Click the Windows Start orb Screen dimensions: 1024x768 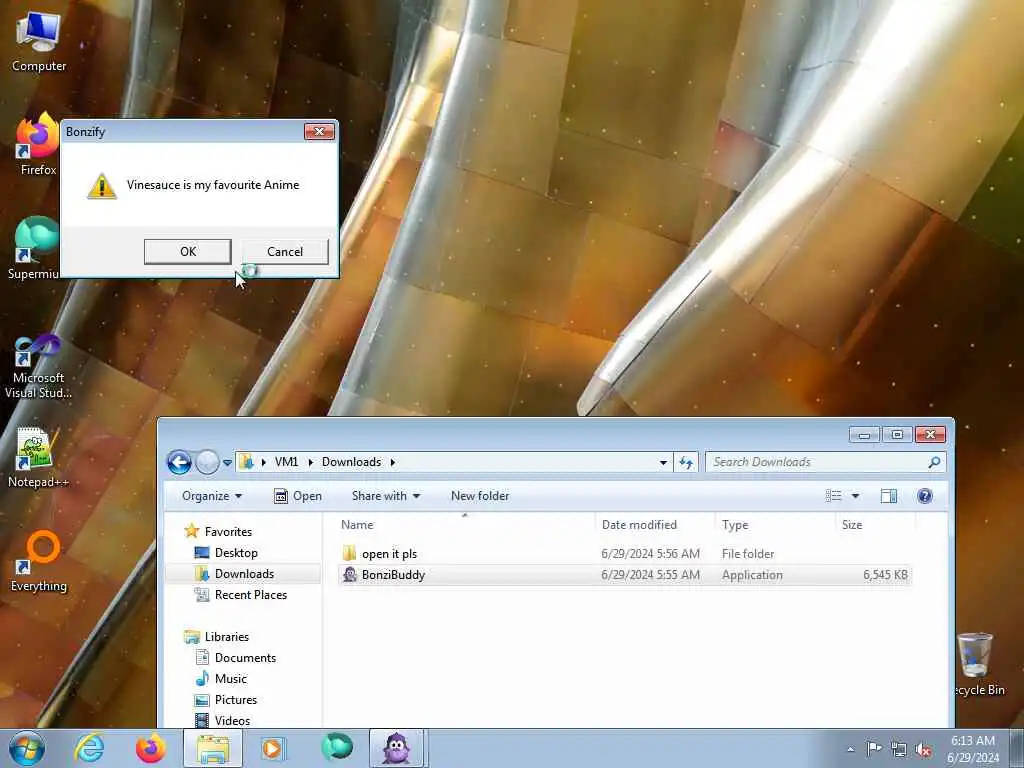click(27, 748)
